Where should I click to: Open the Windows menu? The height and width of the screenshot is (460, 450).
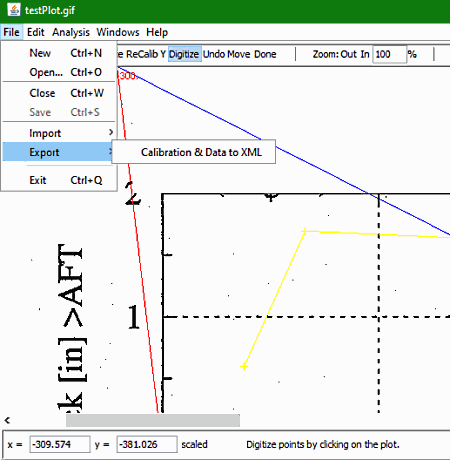tap(118, 32)
